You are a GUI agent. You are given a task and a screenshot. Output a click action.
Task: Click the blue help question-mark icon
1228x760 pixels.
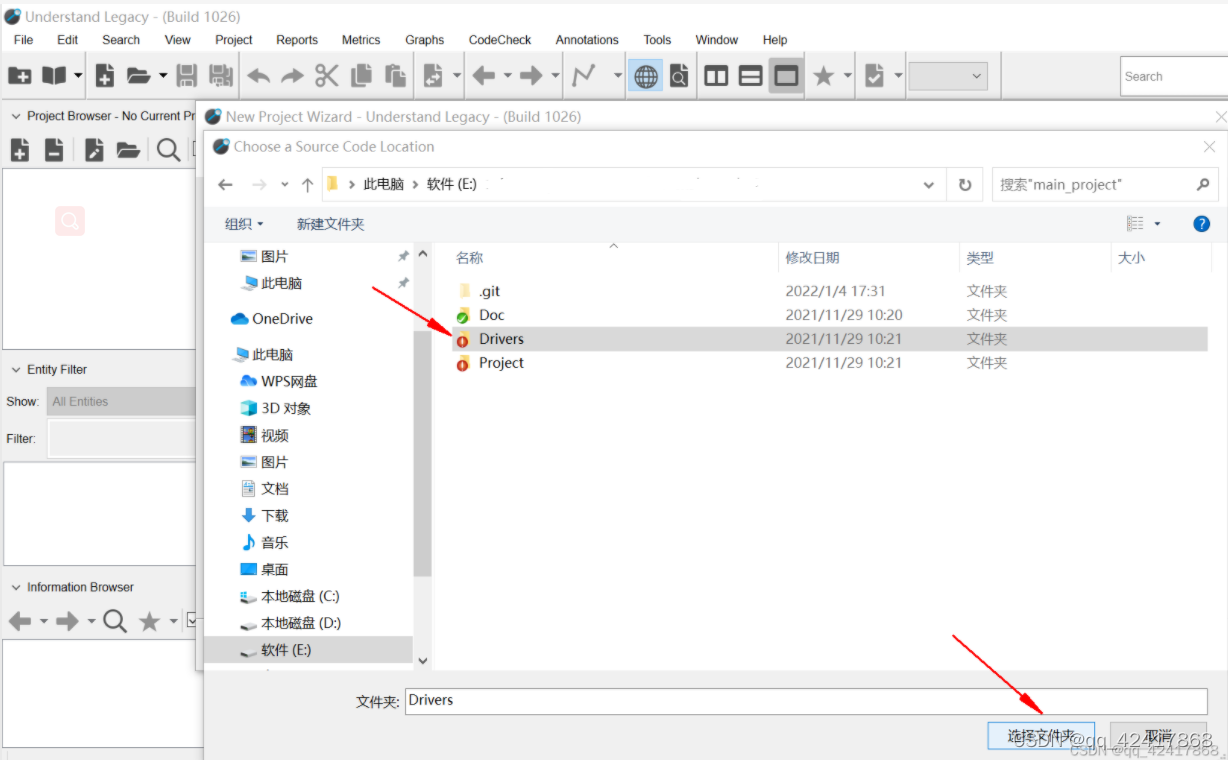1202,224
